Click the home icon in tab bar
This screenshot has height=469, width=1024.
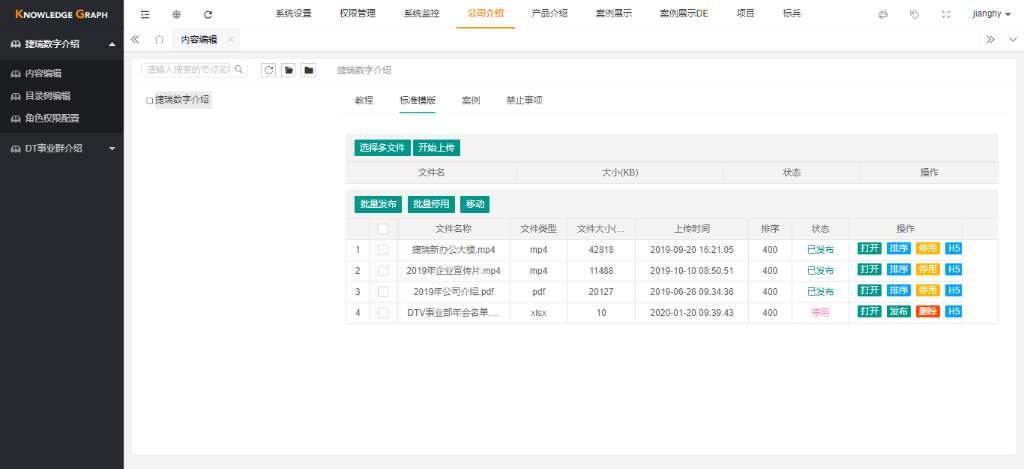[159, 39]
